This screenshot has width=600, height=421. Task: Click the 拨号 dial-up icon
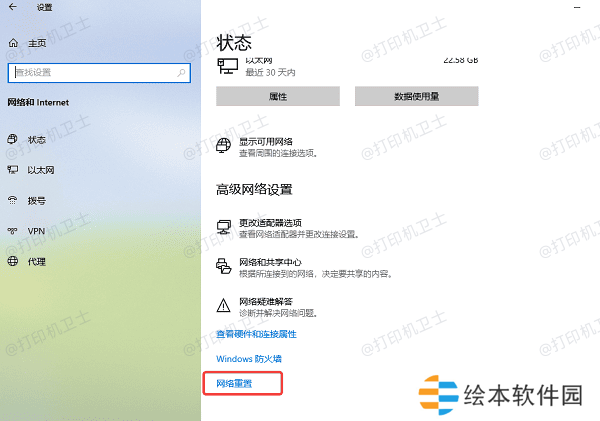[13, 200]
